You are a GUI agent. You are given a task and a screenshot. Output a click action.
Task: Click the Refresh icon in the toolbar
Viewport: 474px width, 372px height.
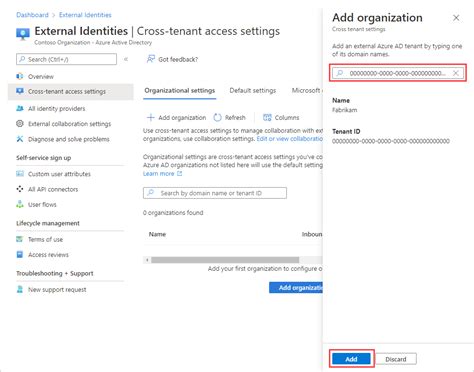click(x=218, y=117)
